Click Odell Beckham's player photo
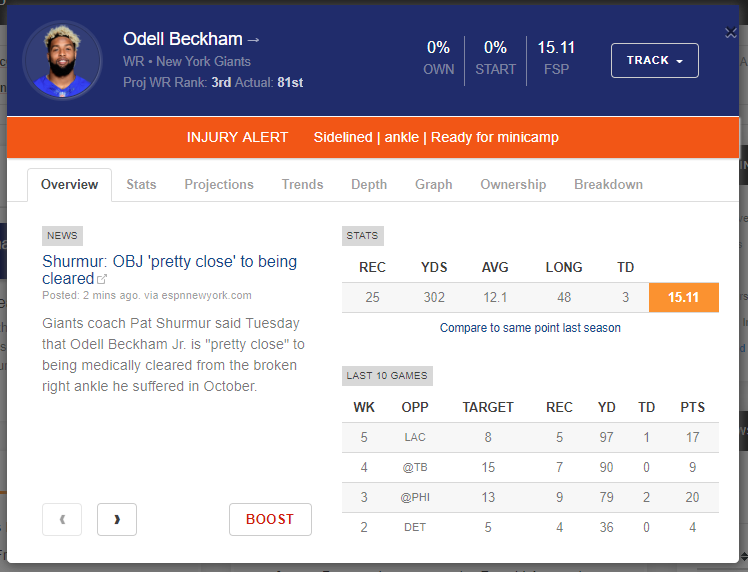748x572 pixels. [62, 60]
